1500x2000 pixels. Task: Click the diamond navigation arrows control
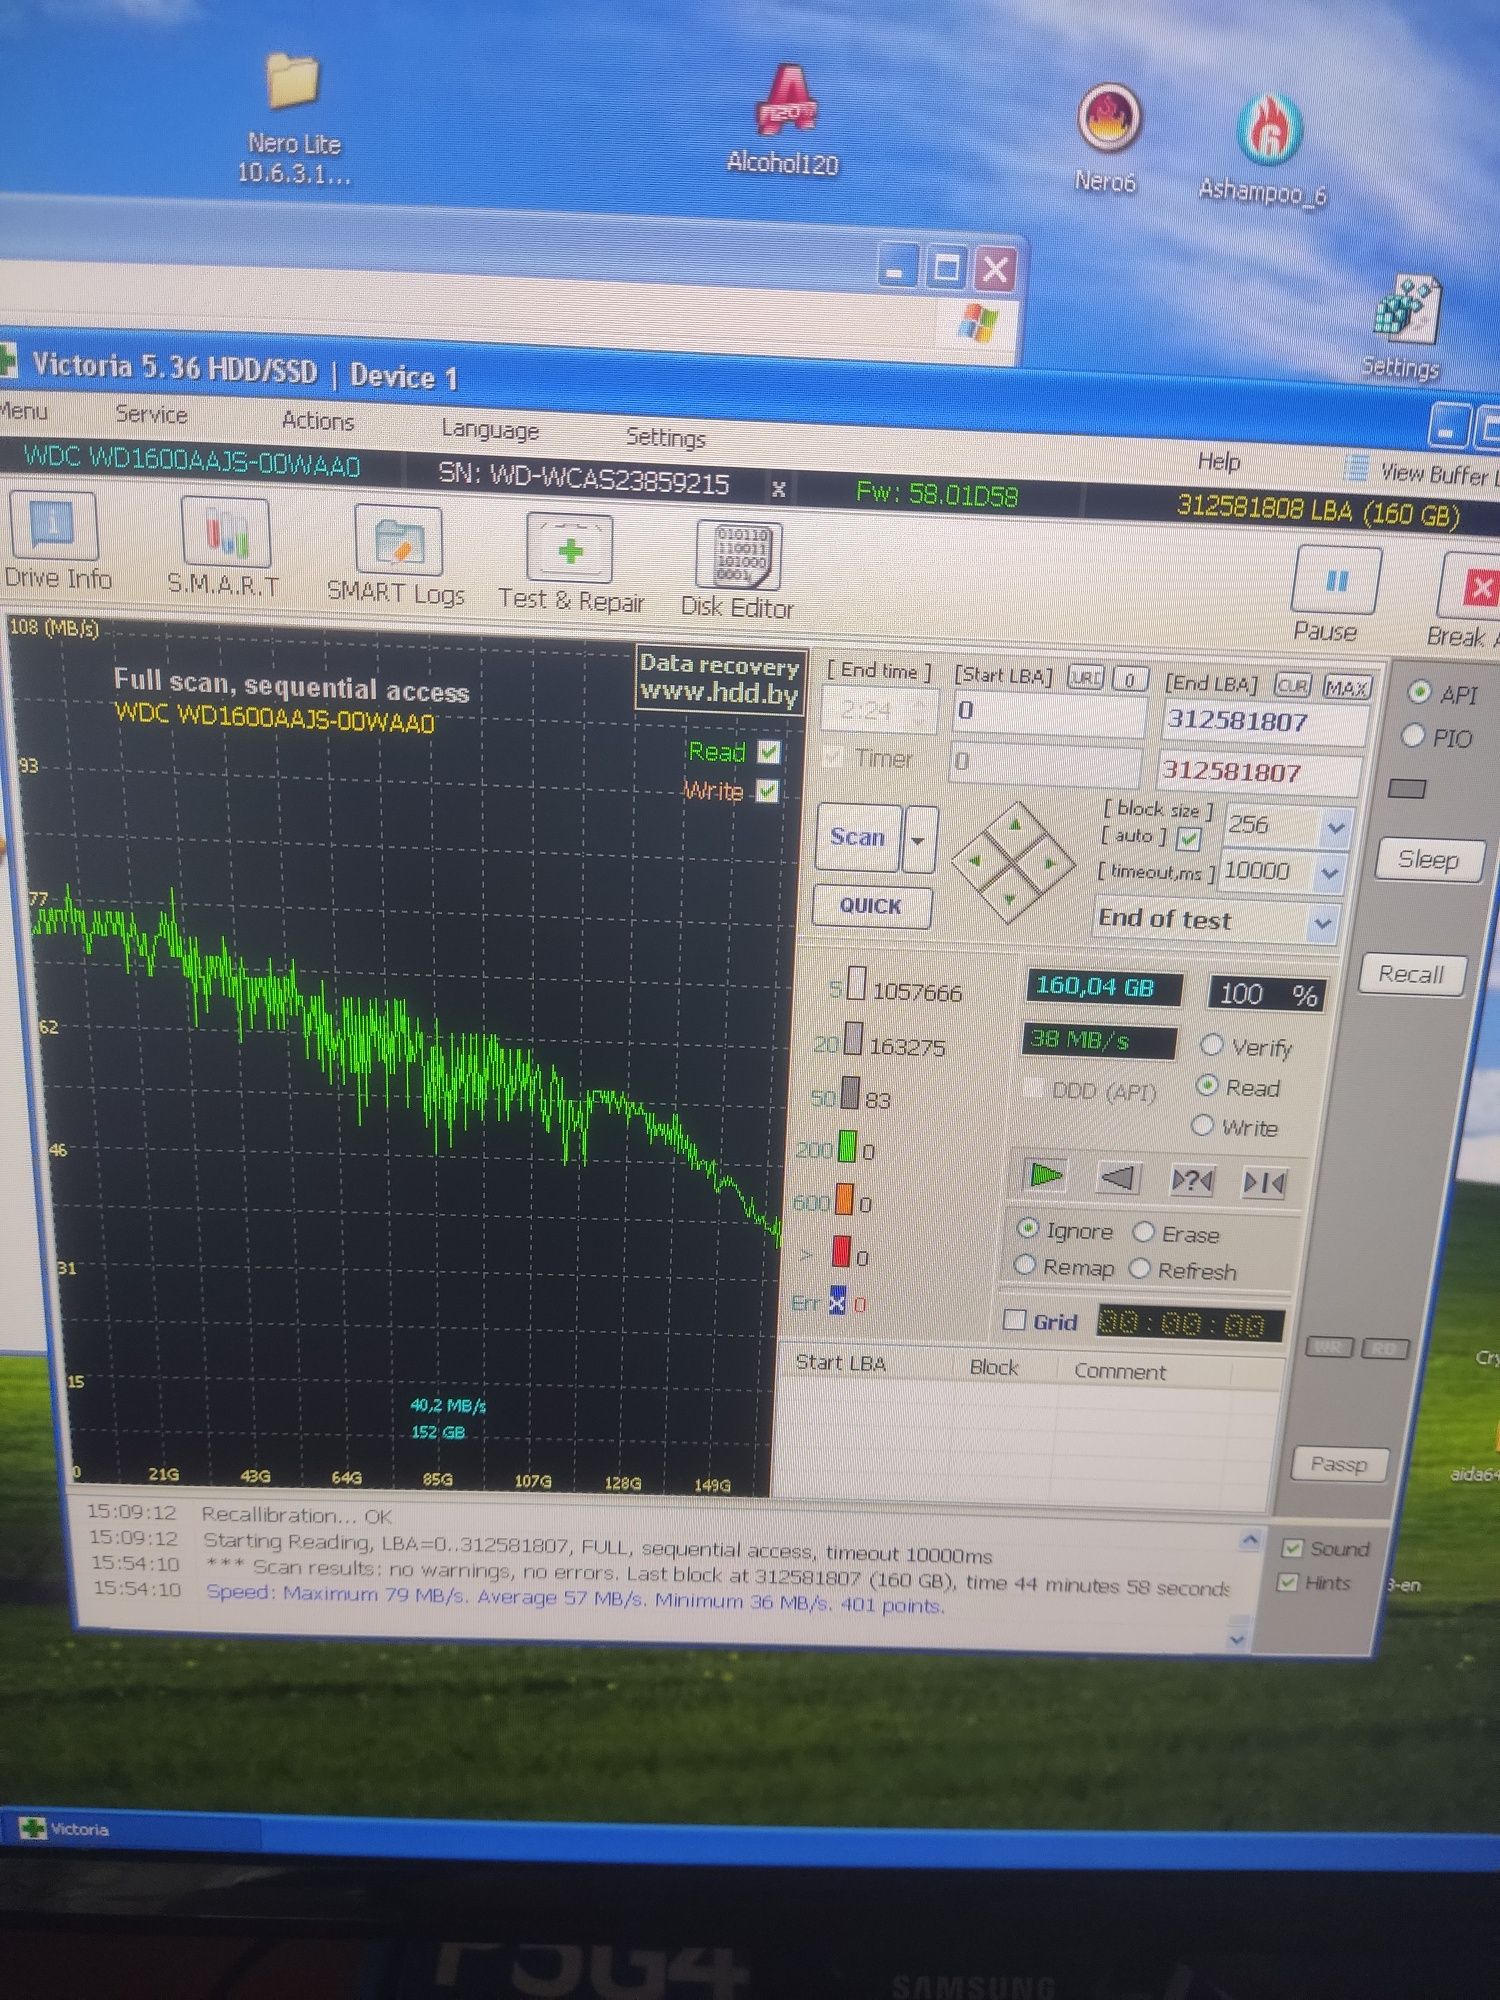(1013, 863)
